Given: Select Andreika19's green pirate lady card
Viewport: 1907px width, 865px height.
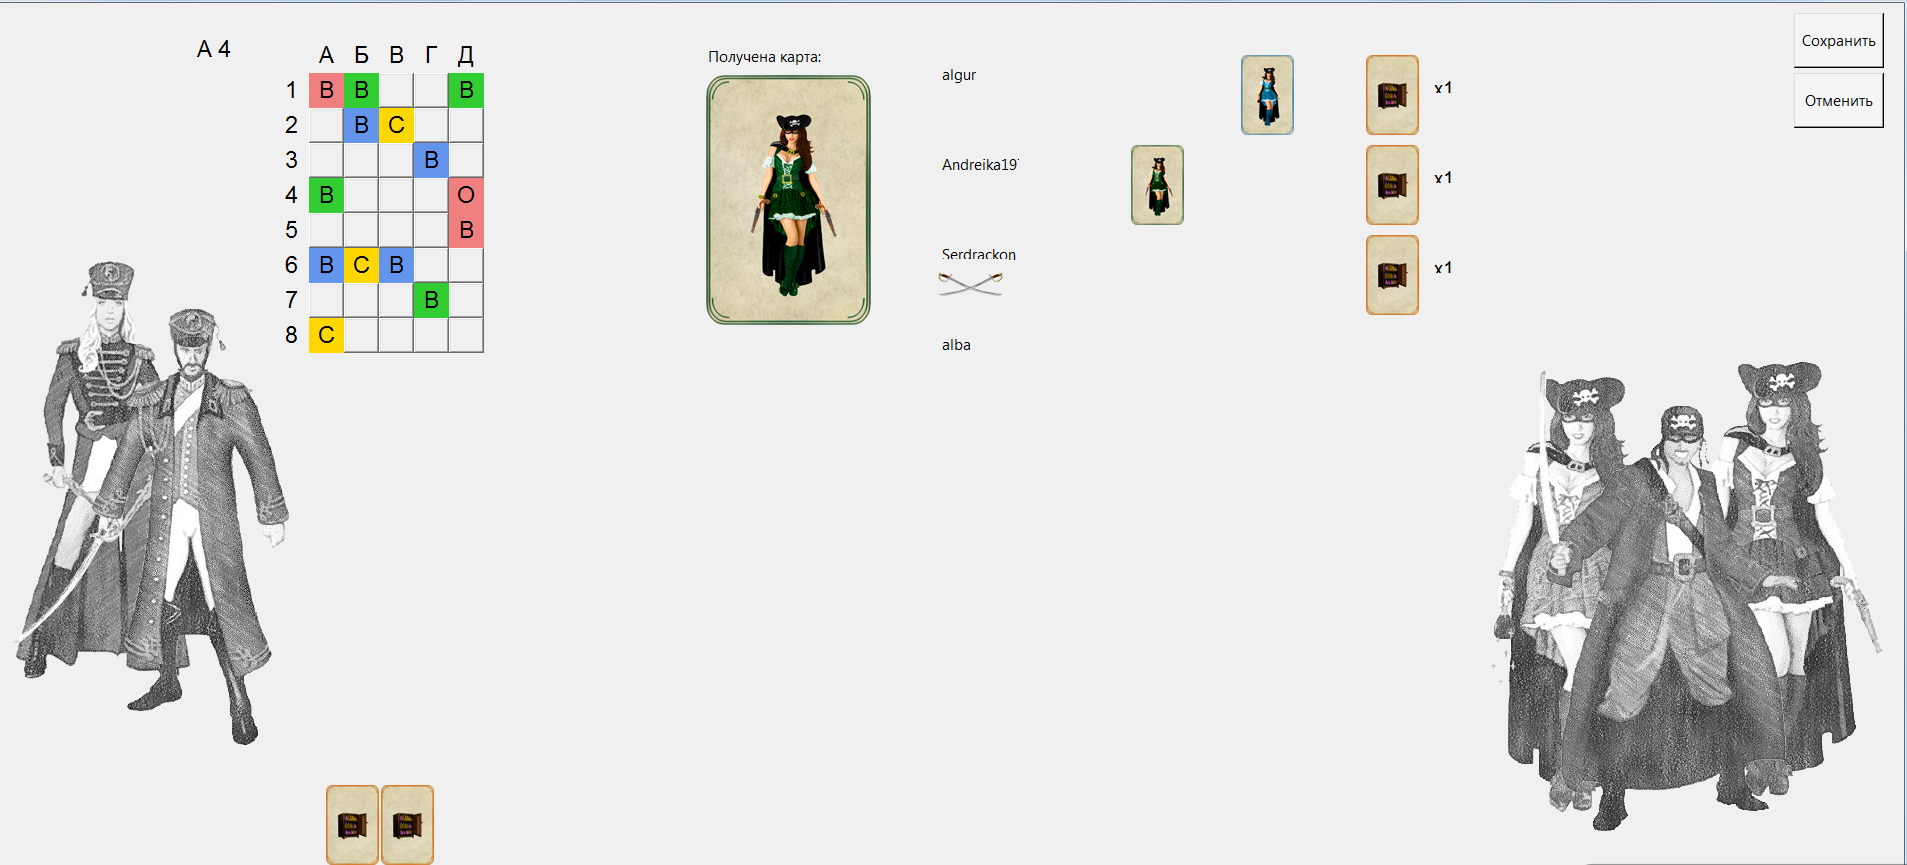Looking at the screenshot, I should (1157, 185).
